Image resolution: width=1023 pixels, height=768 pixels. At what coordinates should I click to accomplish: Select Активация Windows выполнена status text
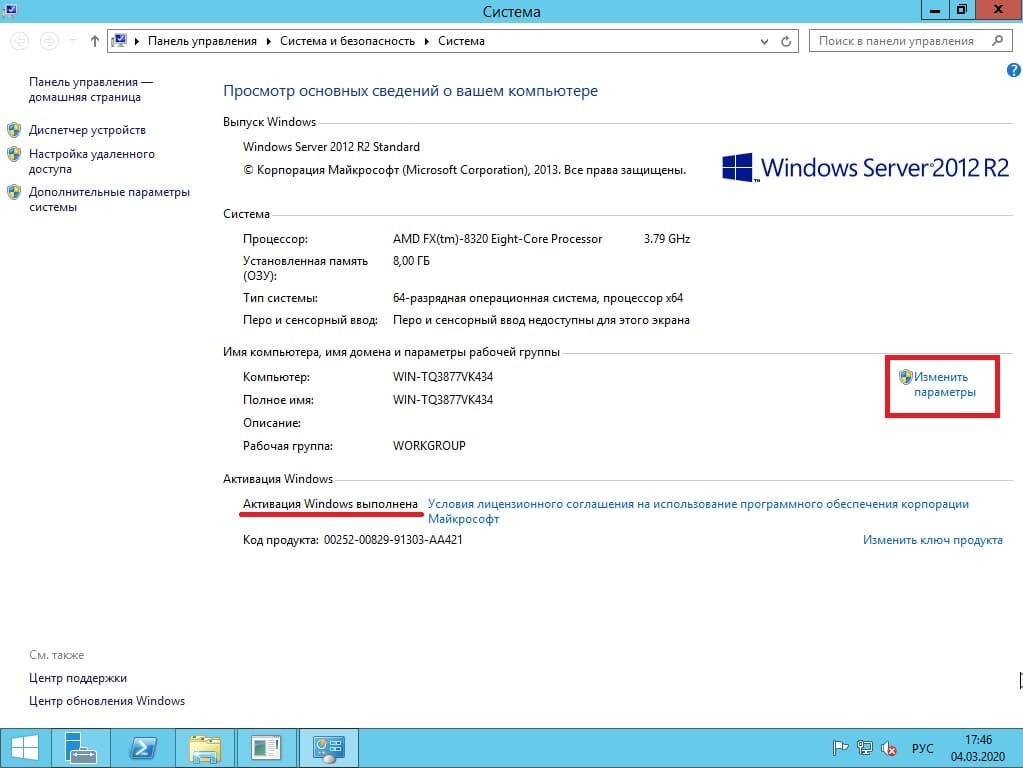pos(330,504)
